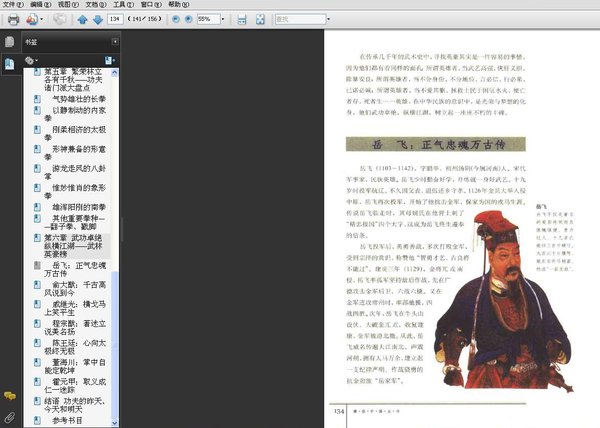Click bookmark panel scrollbar down arrow
Image resolution: width=600 pixels, height=428 pixels.
tap(114, 423)
